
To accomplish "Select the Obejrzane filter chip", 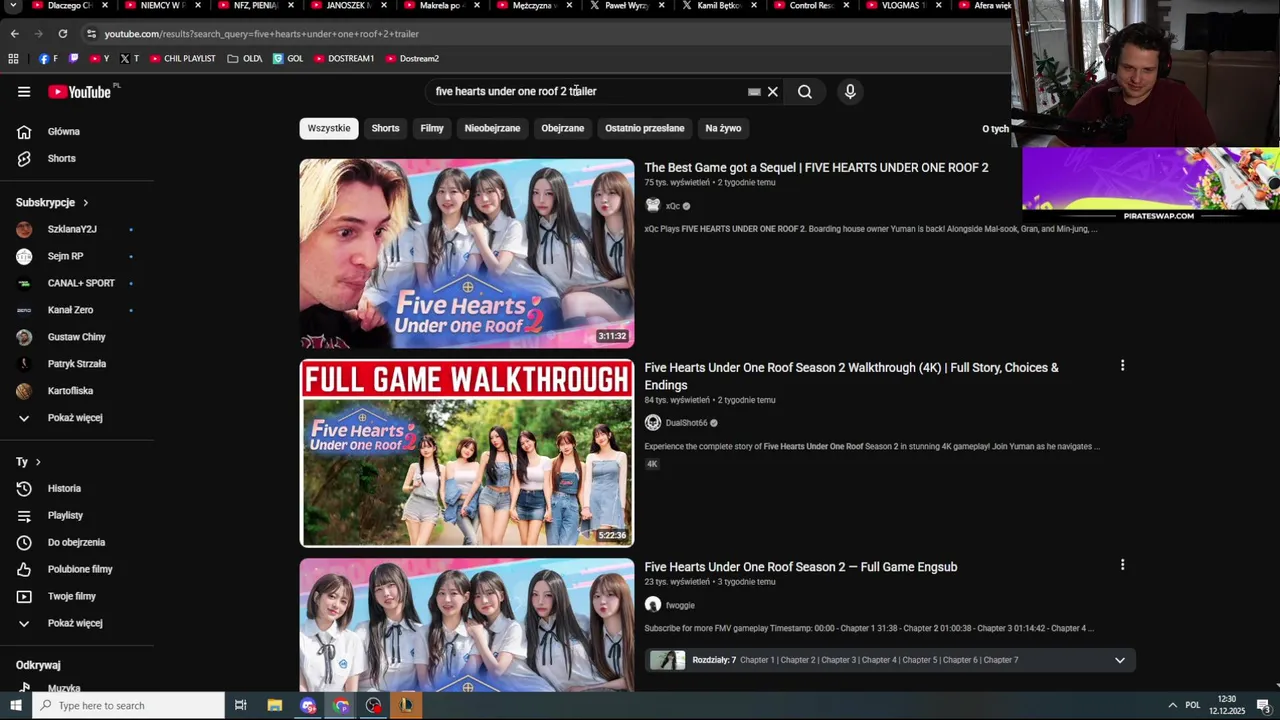I will point(563,129).
